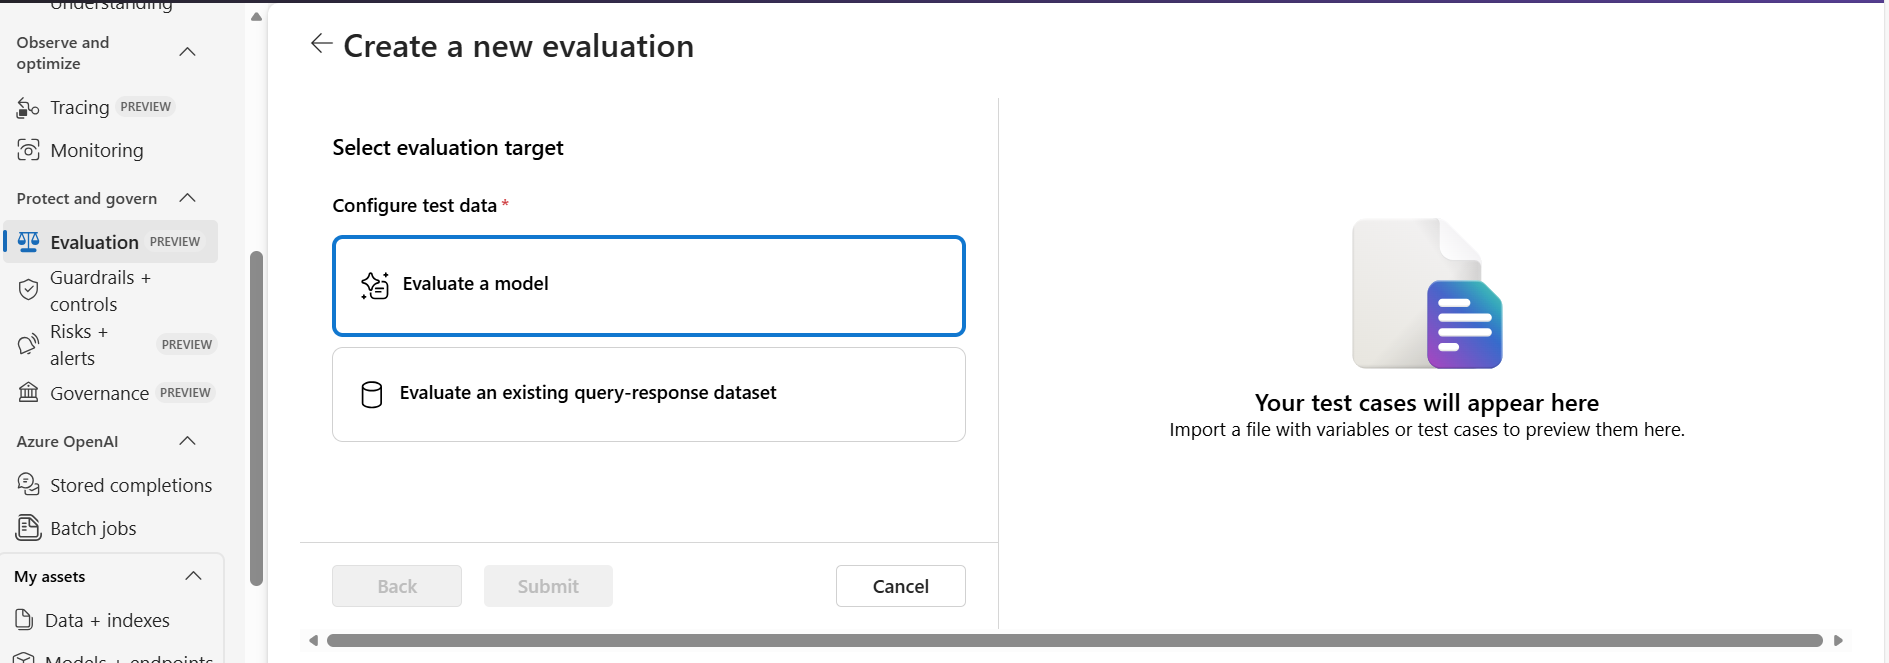Open Data + indexes in sidebar
This screenshot has height=663, width=1889.
pyautogui.click(x=107, y=620)
